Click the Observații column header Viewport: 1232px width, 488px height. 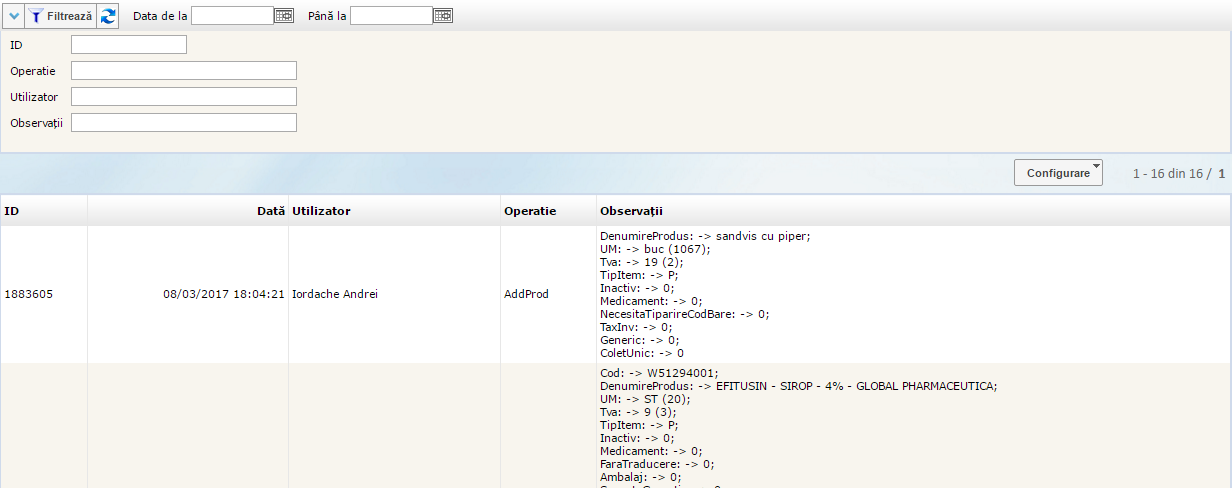630,211
